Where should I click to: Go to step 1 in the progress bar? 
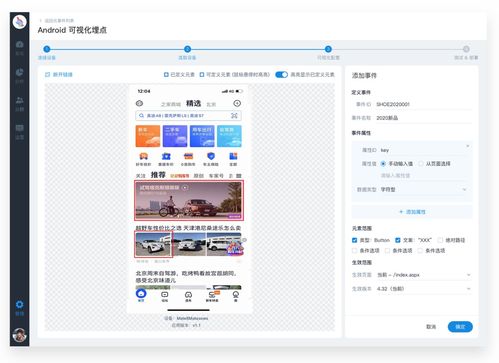tap(47, 49)
